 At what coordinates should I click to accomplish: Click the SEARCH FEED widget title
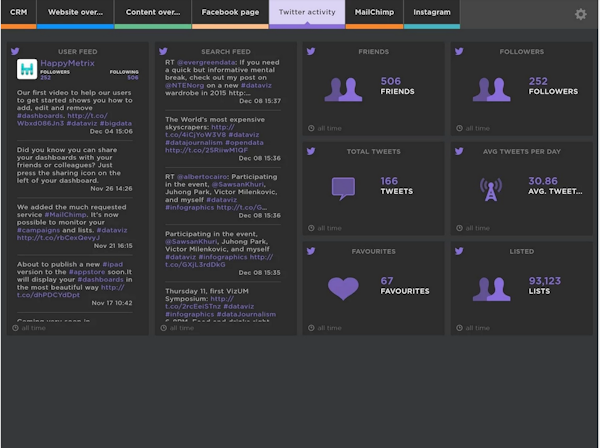[226, 52]
